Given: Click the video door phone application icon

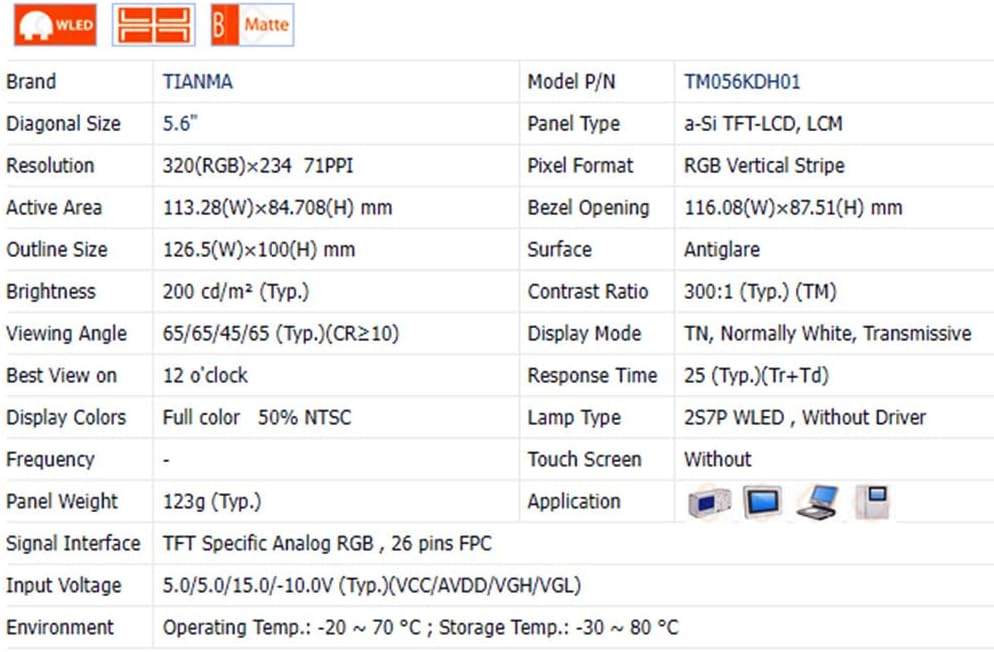Looking at the screenshot, I should (872, 502).
